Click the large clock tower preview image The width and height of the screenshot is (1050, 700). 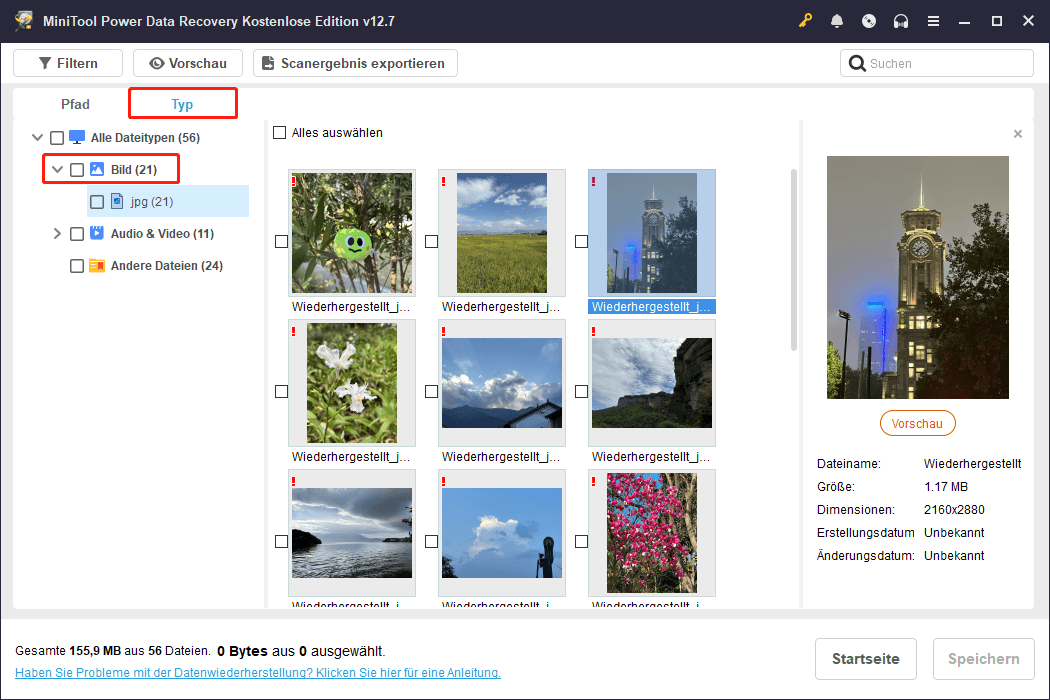coord(917,277)
